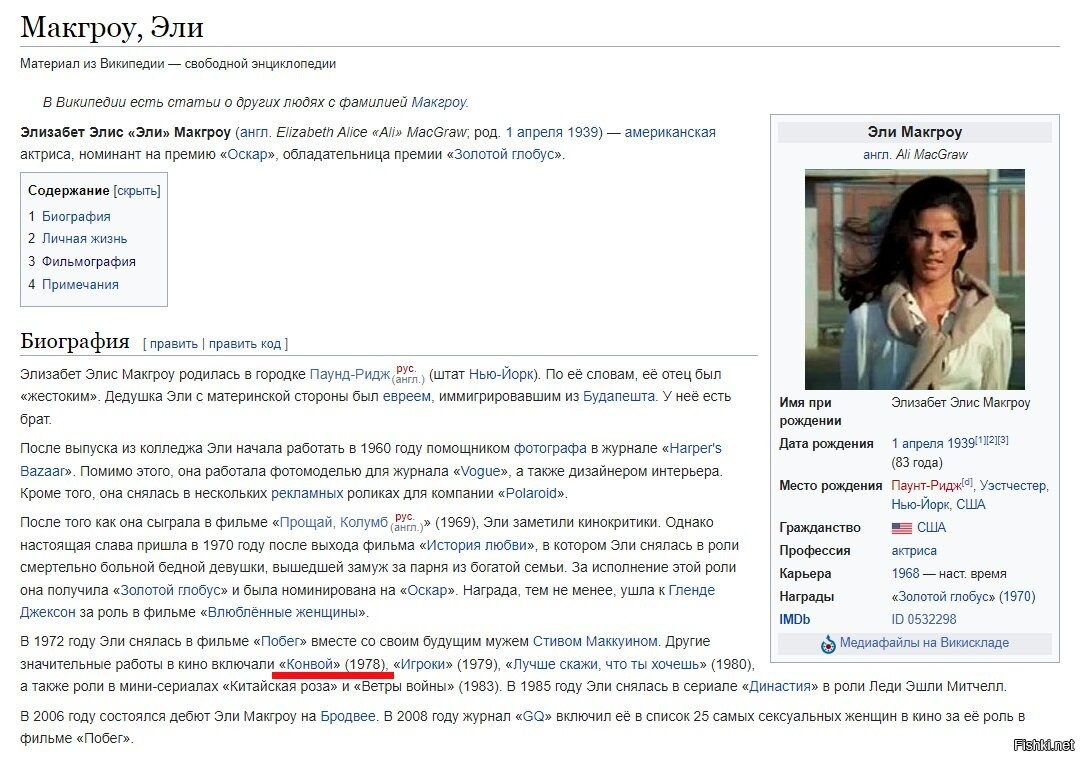Open the Прощай, Колумб film link
The height and width of the screenshot is (757, 1080).
point(334,523)
